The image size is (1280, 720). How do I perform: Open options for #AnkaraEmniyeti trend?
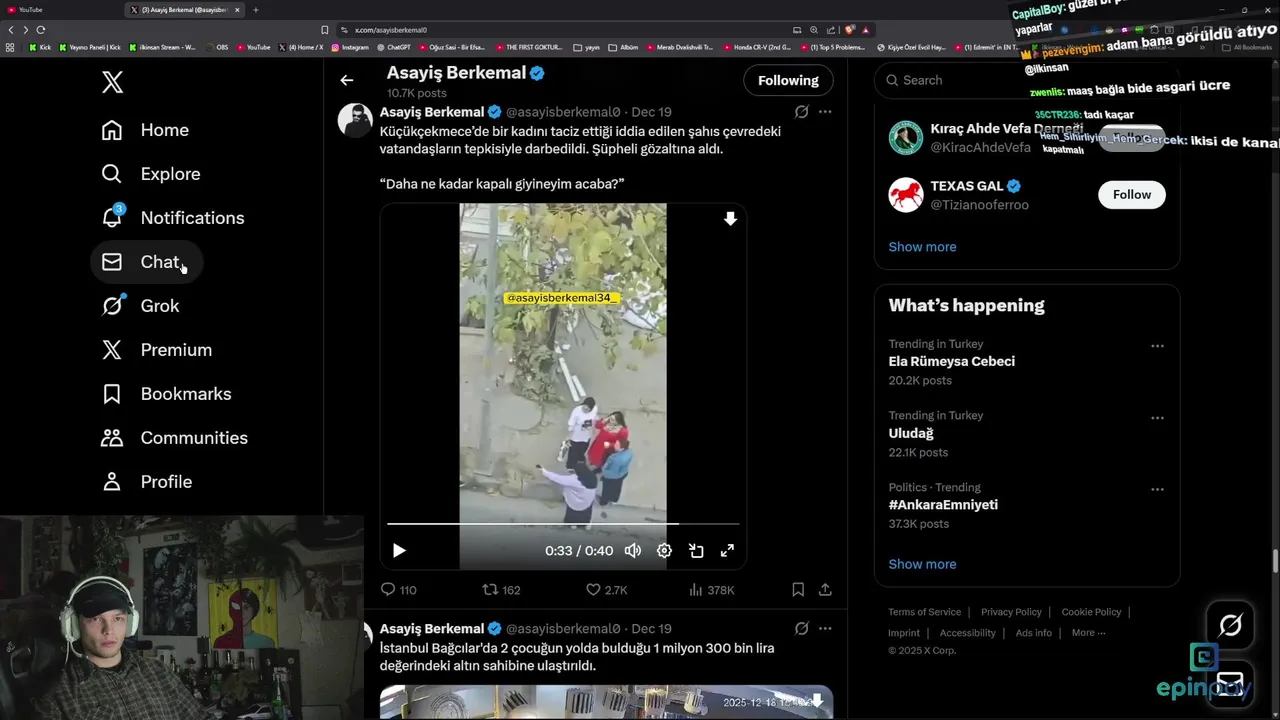(x=1157, y=490)
